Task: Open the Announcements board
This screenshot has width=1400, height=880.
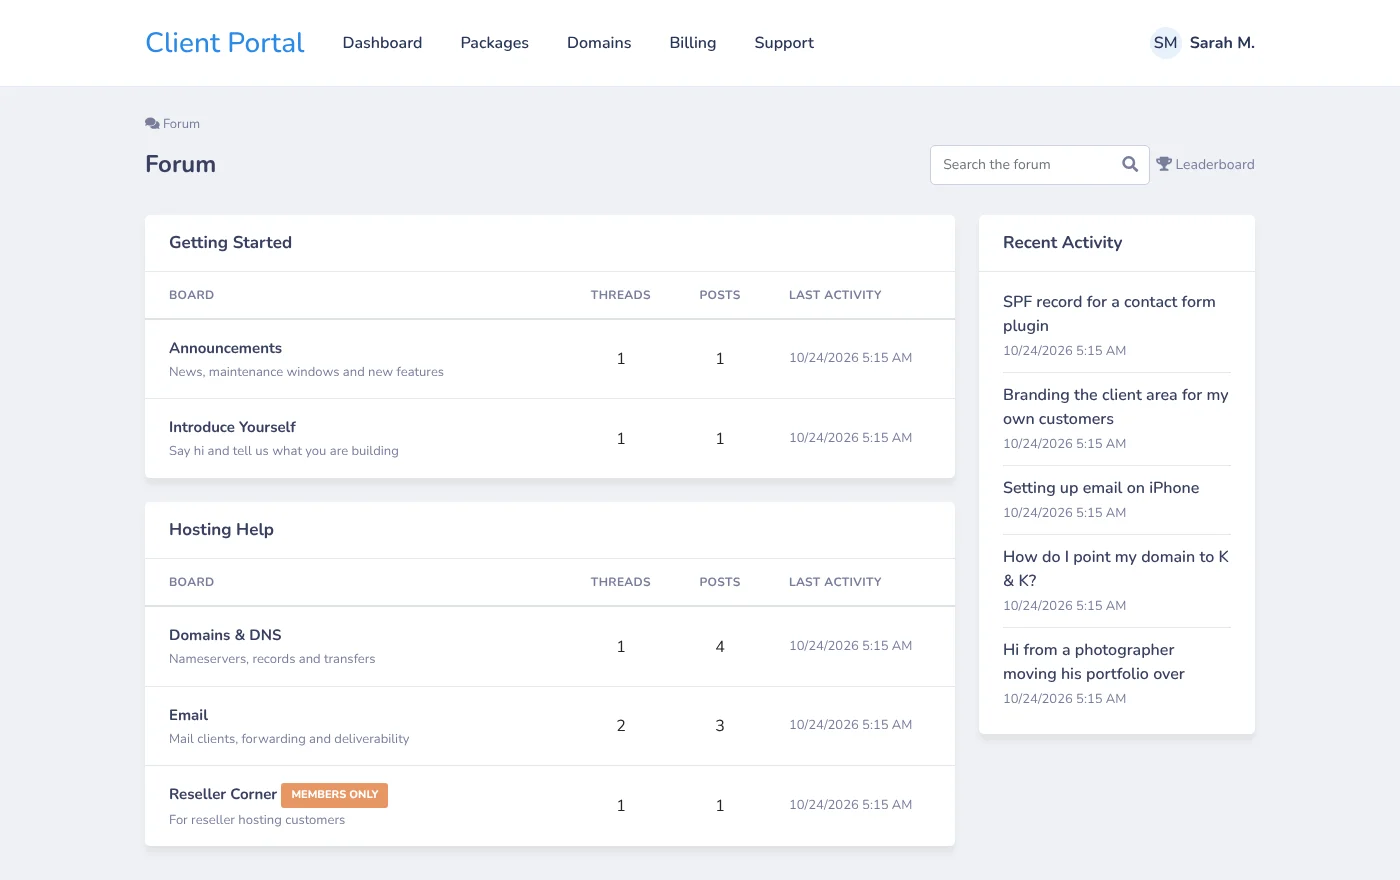Action: coord(226,348)
